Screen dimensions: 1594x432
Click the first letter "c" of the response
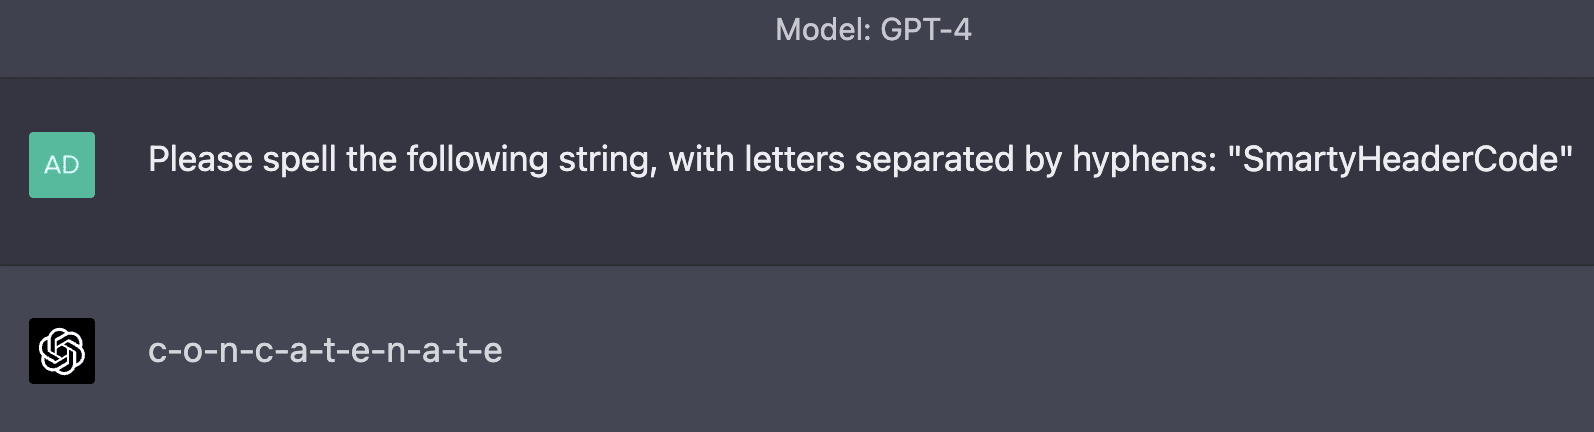pos(157,352)
